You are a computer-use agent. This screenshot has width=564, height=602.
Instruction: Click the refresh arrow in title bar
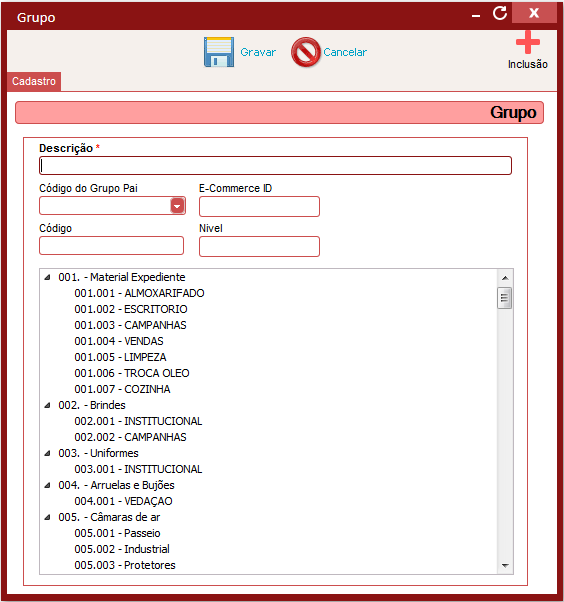tap(499, 13)
